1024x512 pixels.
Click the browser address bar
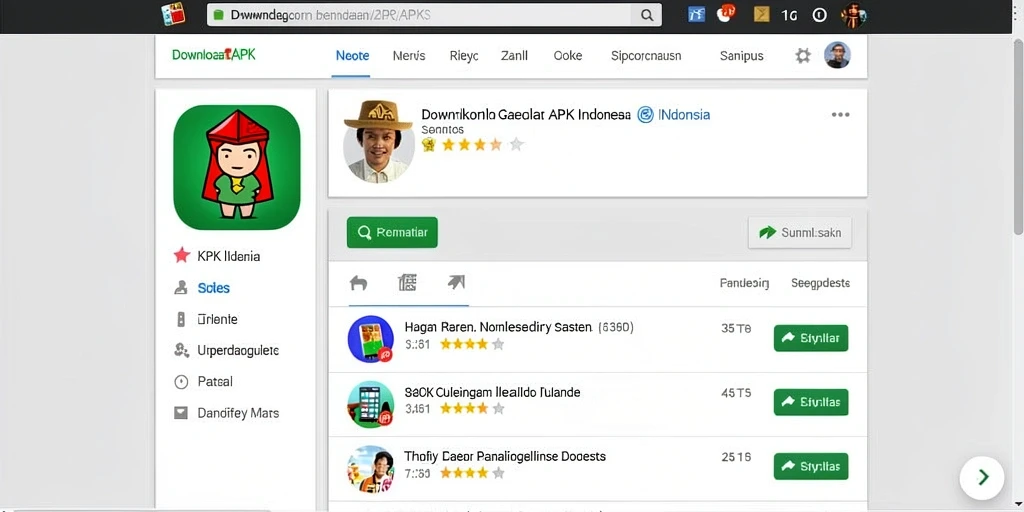click(434, 14)
